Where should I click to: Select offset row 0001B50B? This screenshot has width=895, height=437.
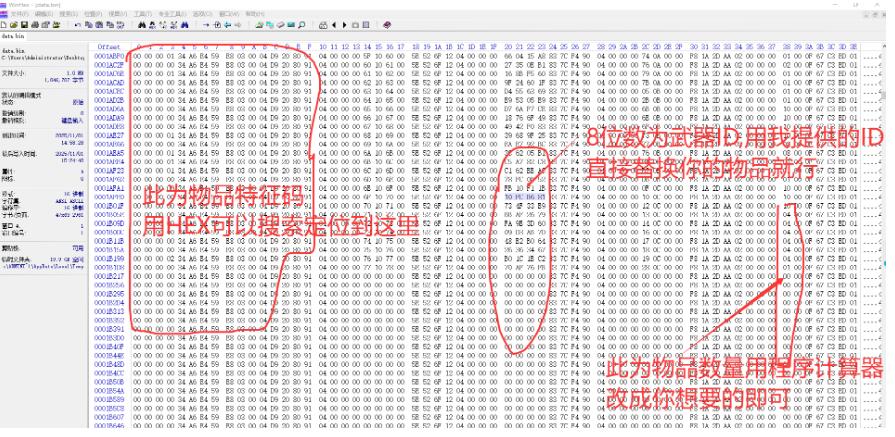pyautogui.click(x=108, y=382)
